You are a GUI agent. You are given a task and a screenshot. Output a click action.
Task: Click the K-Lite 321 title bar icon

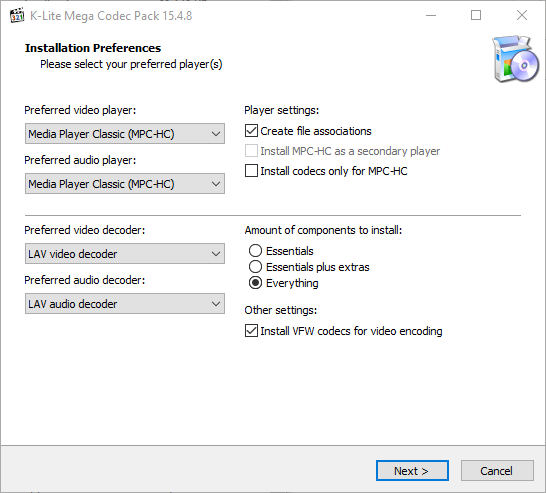click(17, 16)
